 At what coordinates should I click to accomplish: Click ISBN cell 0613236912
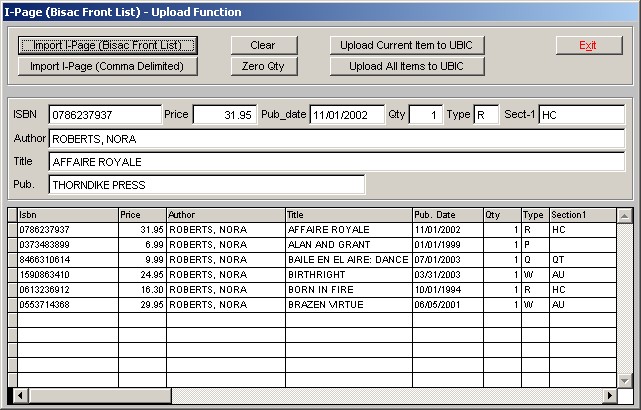tap(68, 290)
